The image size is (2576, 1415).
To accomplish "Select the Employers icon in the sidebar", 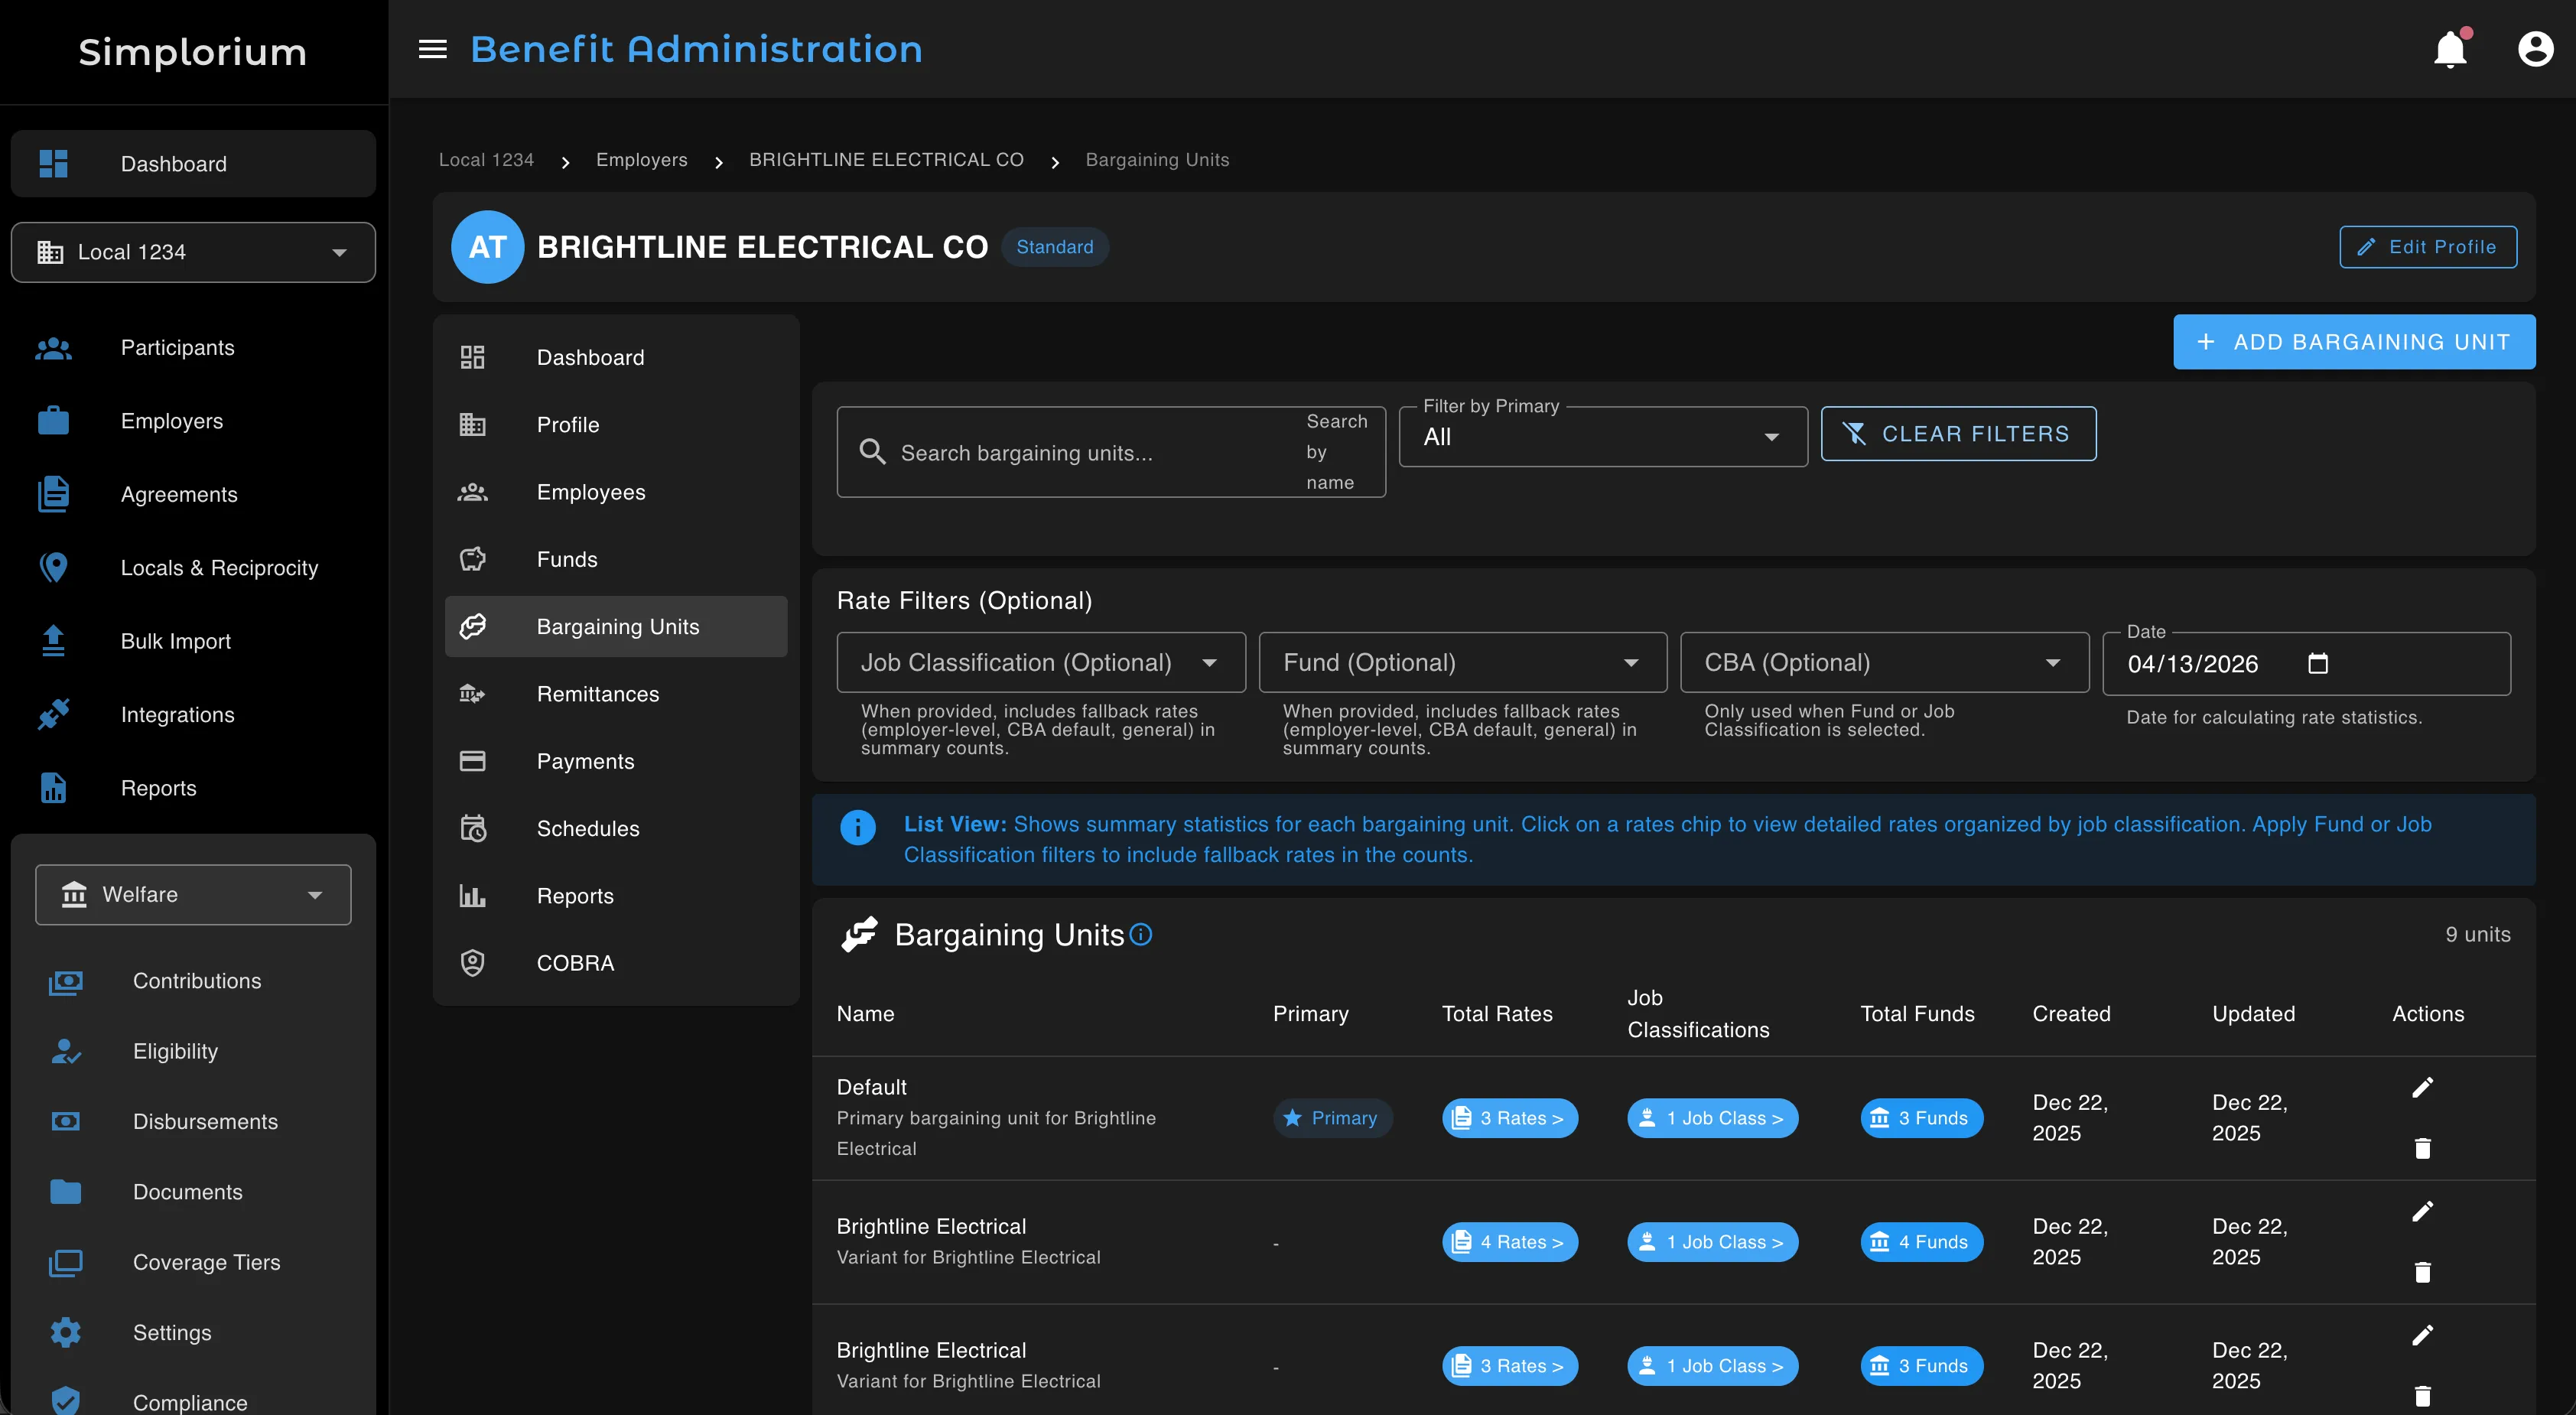I will coord(52,421).
